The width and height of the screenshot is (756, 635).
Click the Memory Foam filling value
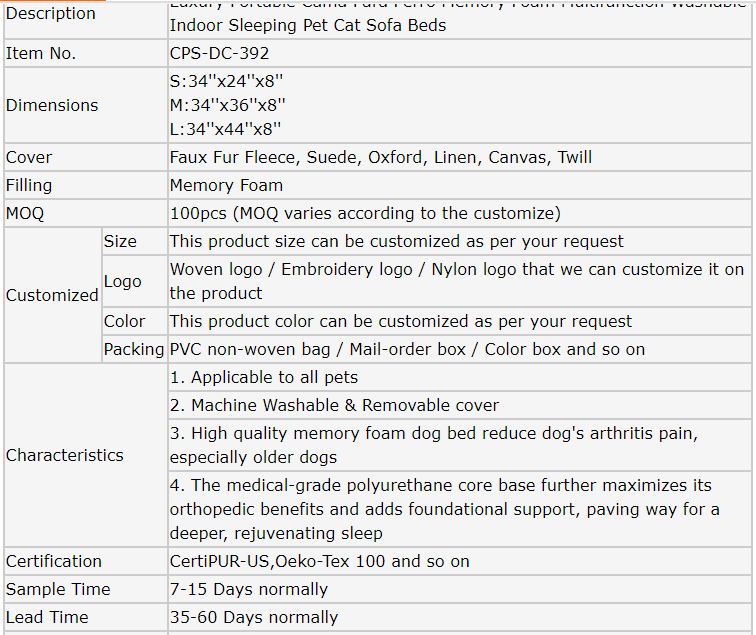(x=226, y=185)
